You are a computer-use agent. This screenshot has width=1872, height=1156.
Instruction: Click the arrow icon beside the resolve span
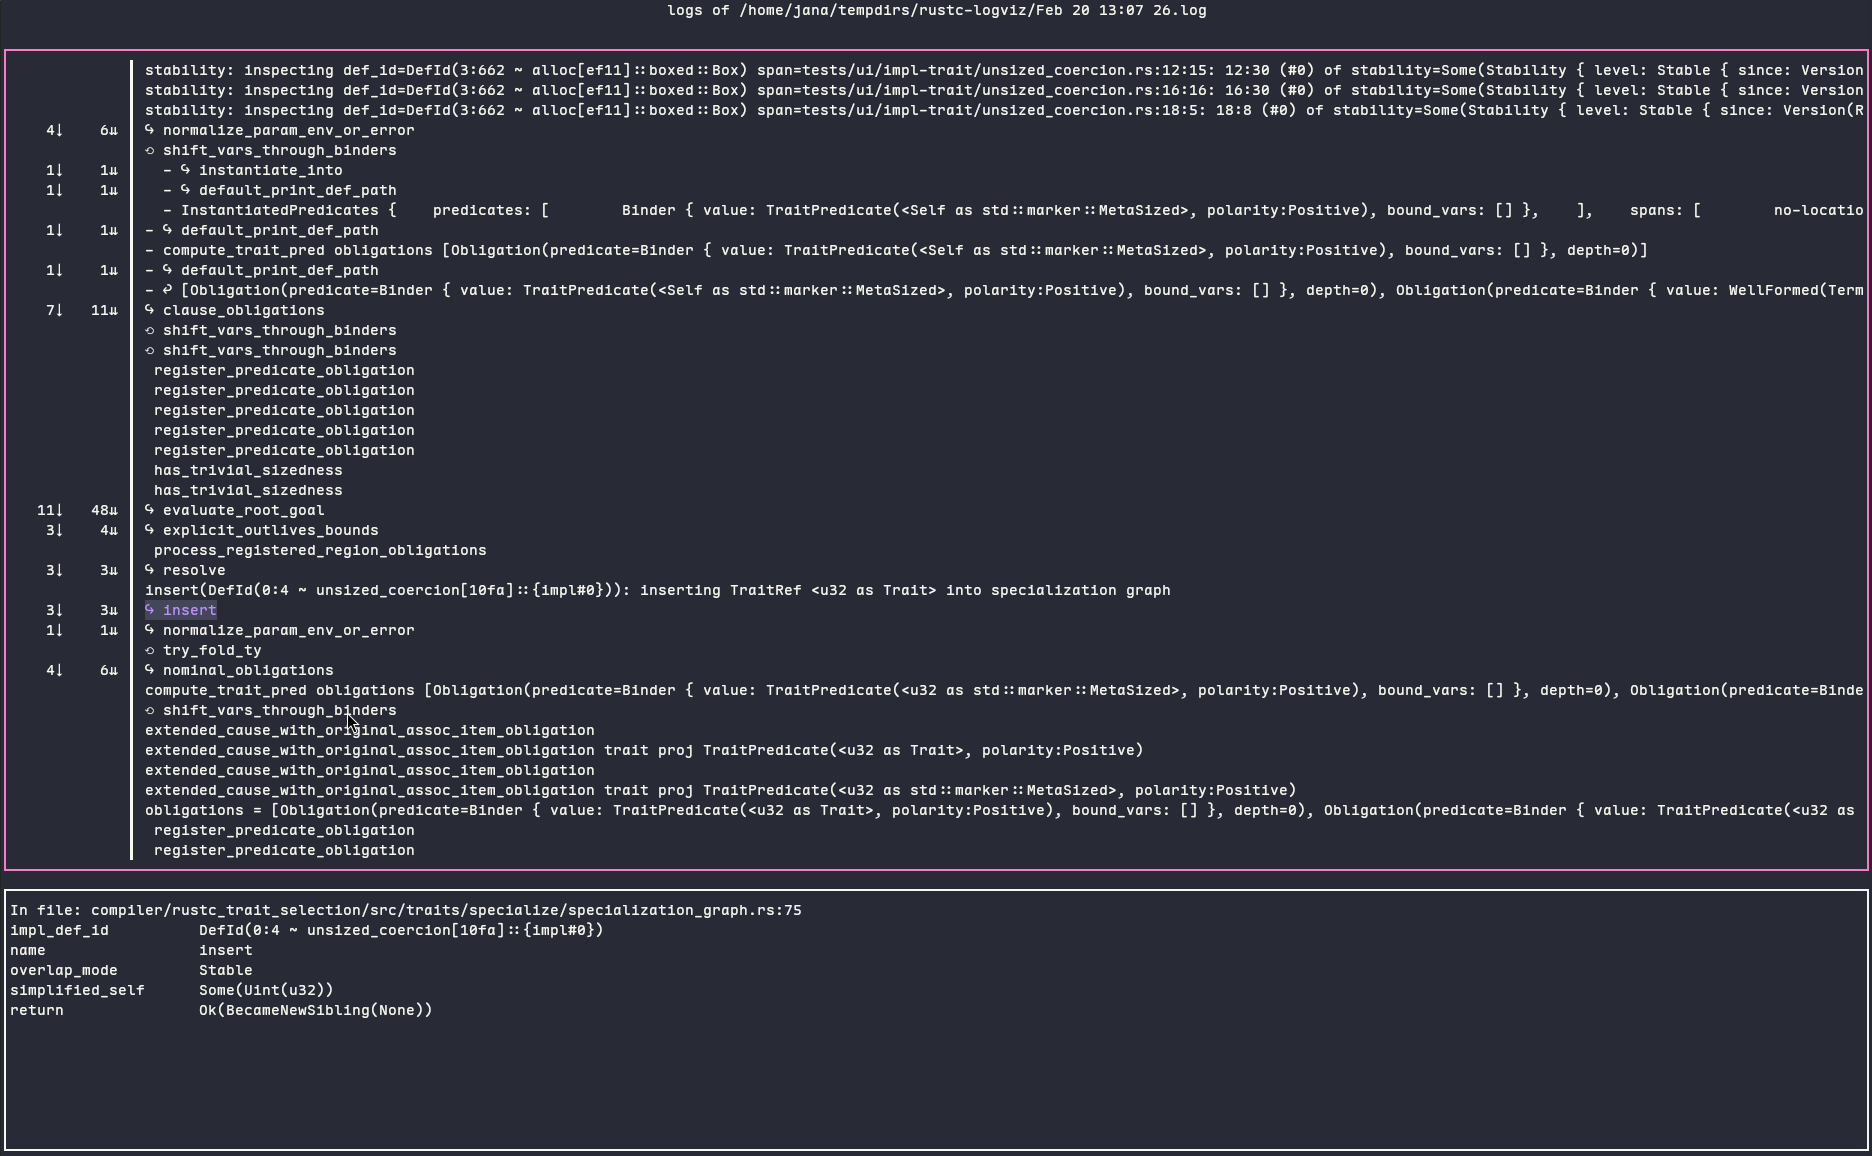pyautogui.click(x=150, y=570)
